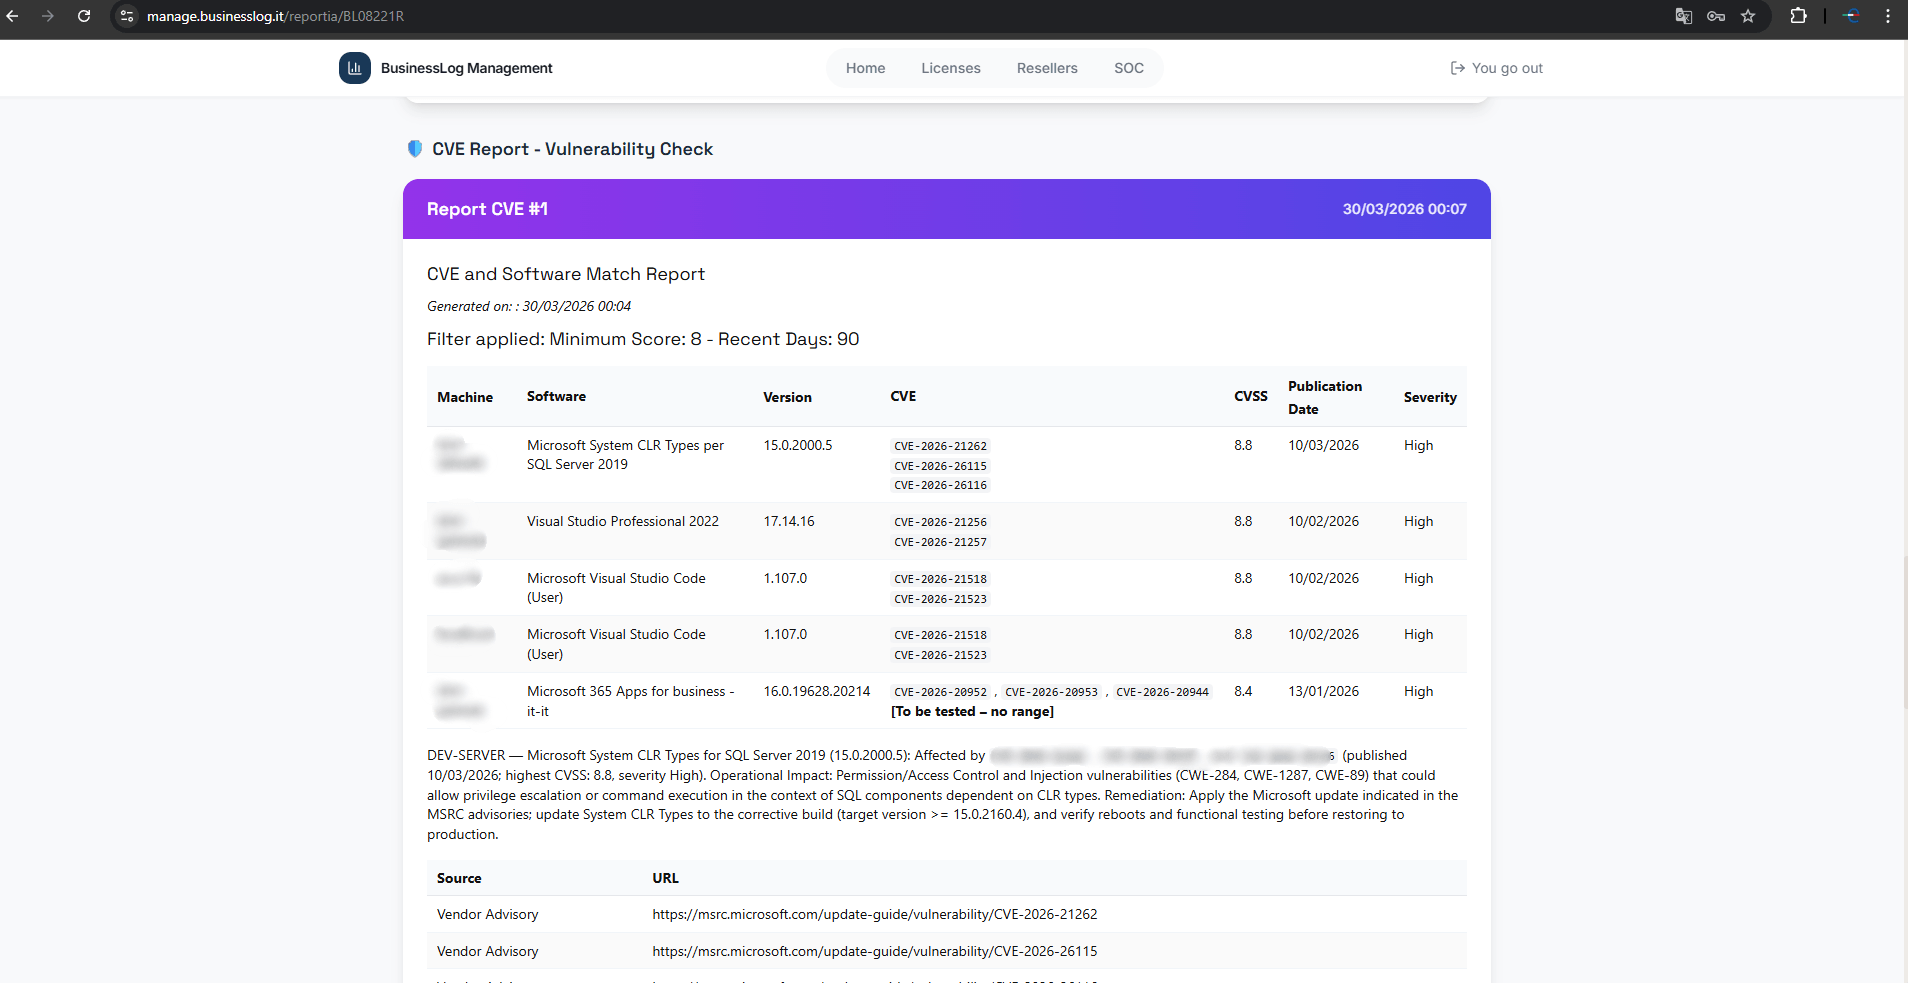Click the Severity column header
The width and height of the screenshot is (1908, 983).
[1429, 397]
